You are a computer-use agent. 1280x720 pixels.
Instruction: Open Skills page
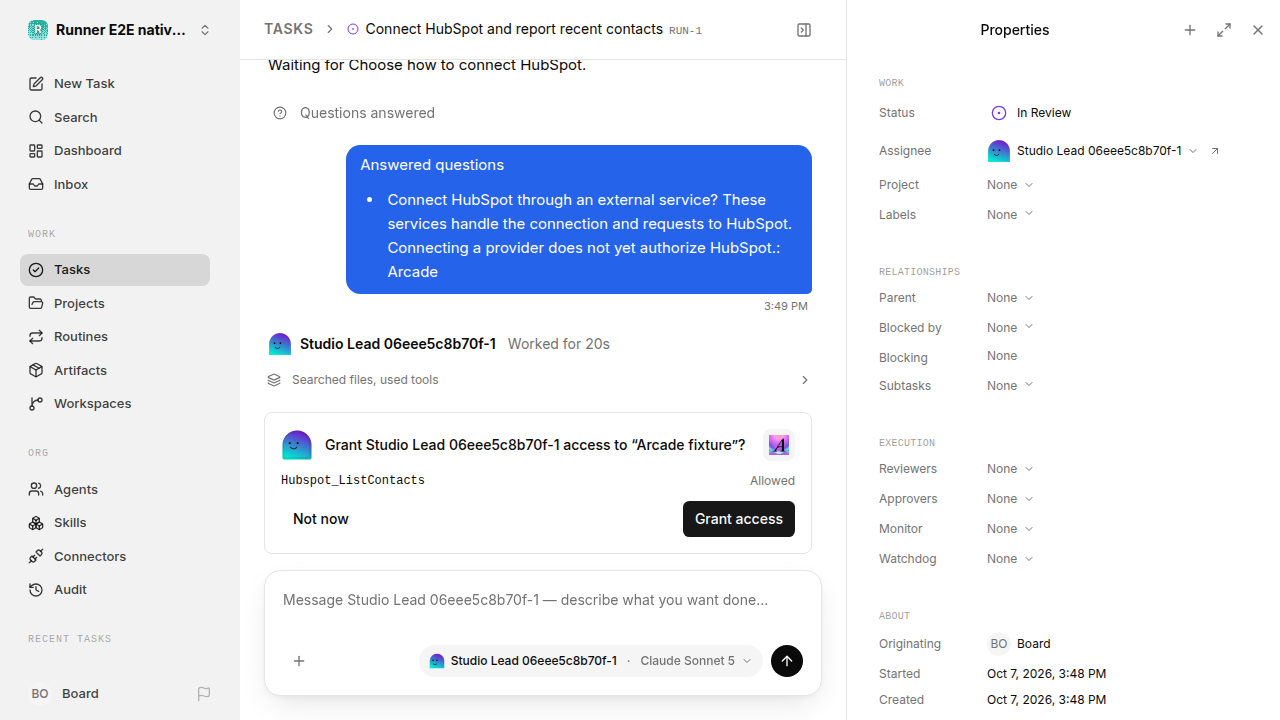click(115, 523)
